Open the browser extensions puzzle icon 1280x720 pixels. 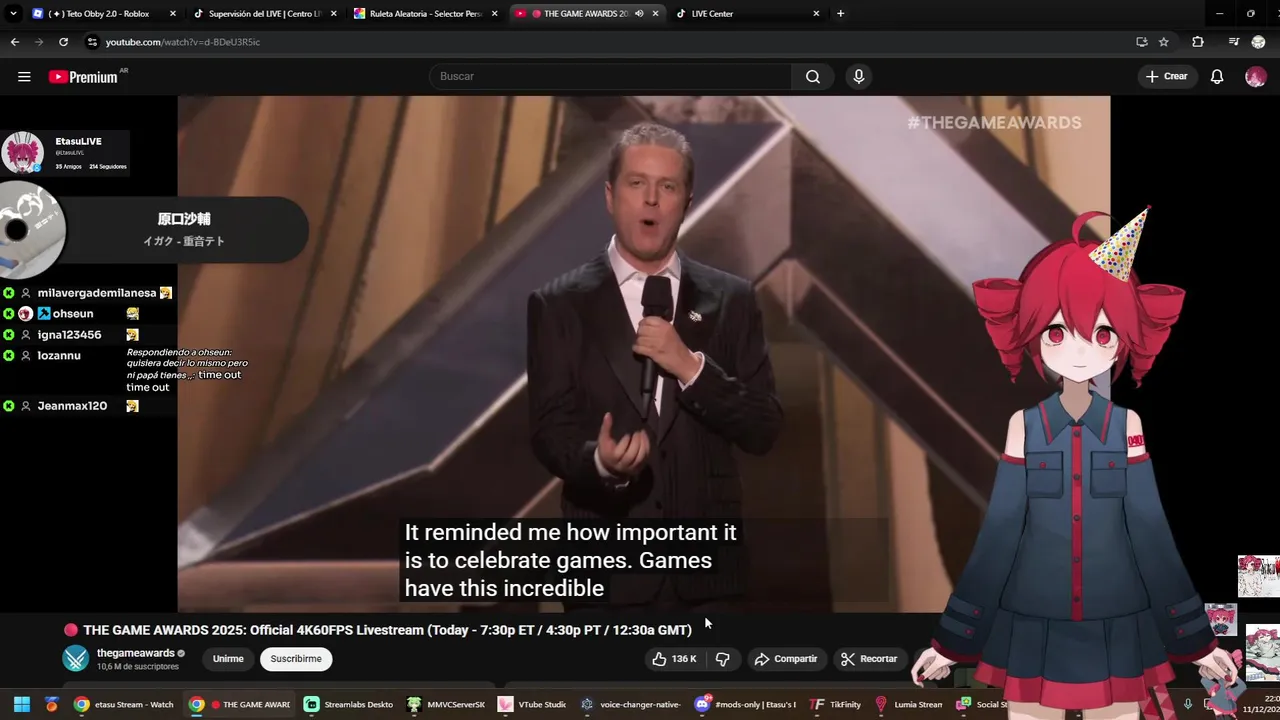[x=1198, y=42]
